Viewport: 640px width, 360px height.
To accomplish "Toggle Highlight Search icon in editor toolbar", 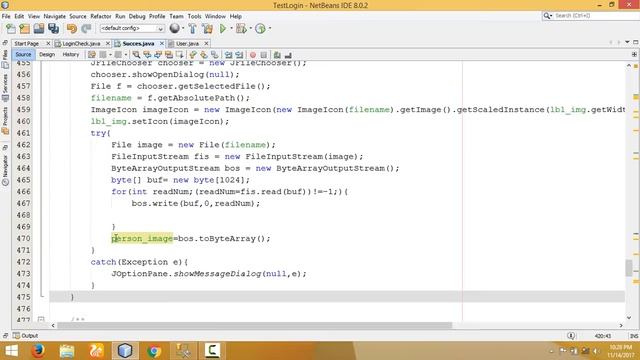I will 169,55.
